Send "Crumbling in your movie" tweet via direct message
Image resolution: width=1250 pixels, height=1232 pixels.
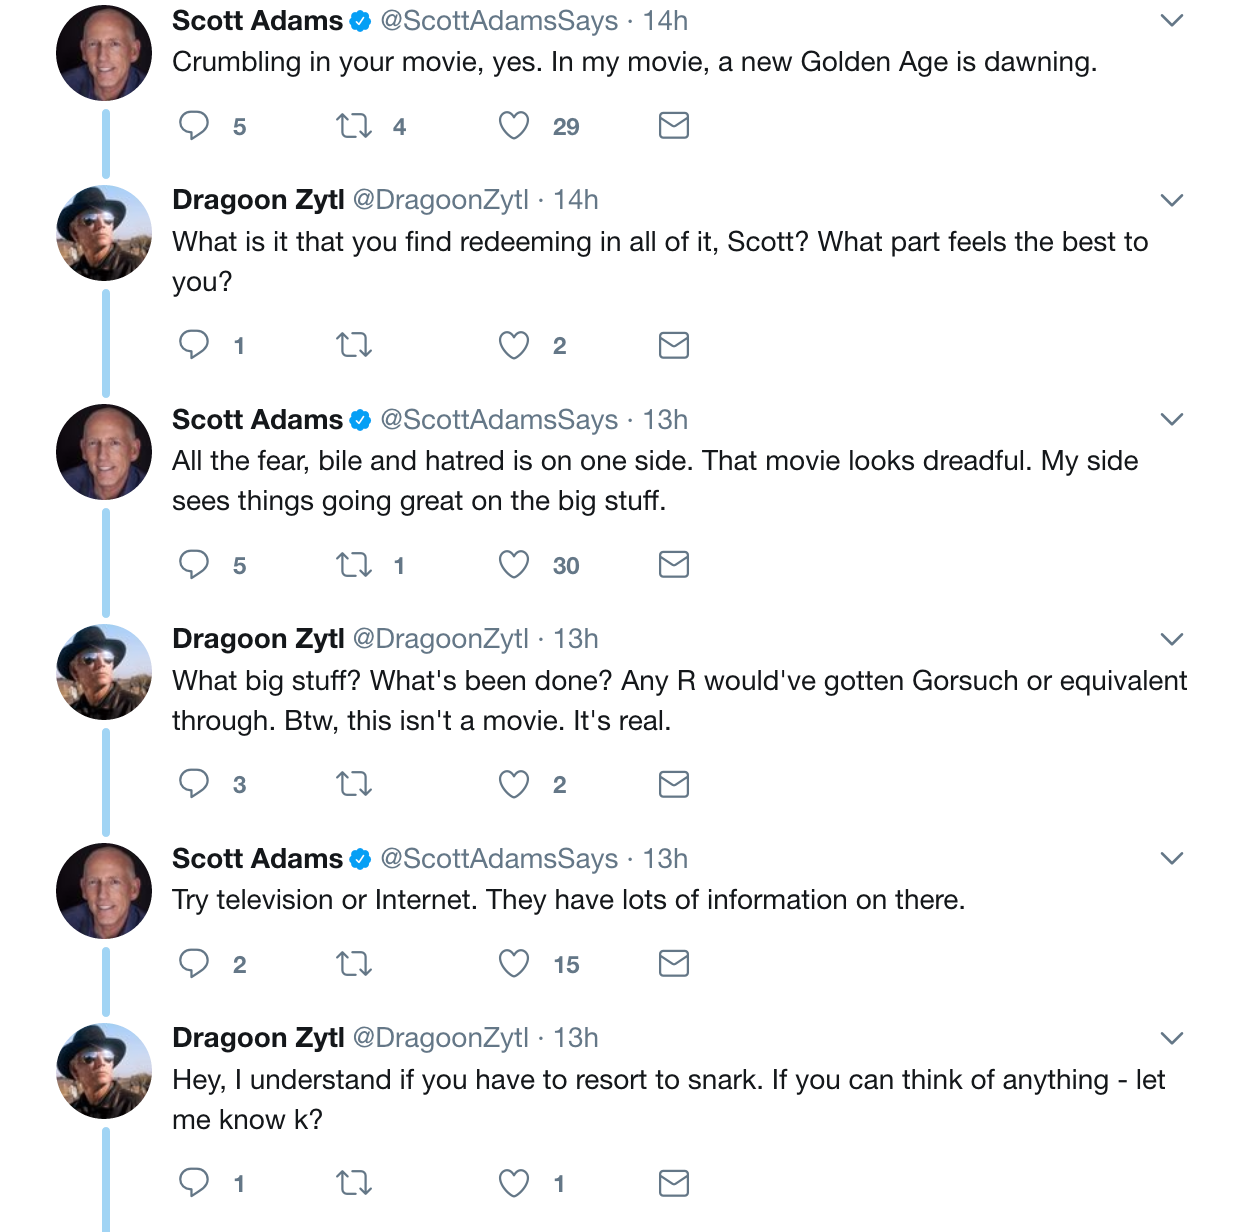(x=674, y=126)
